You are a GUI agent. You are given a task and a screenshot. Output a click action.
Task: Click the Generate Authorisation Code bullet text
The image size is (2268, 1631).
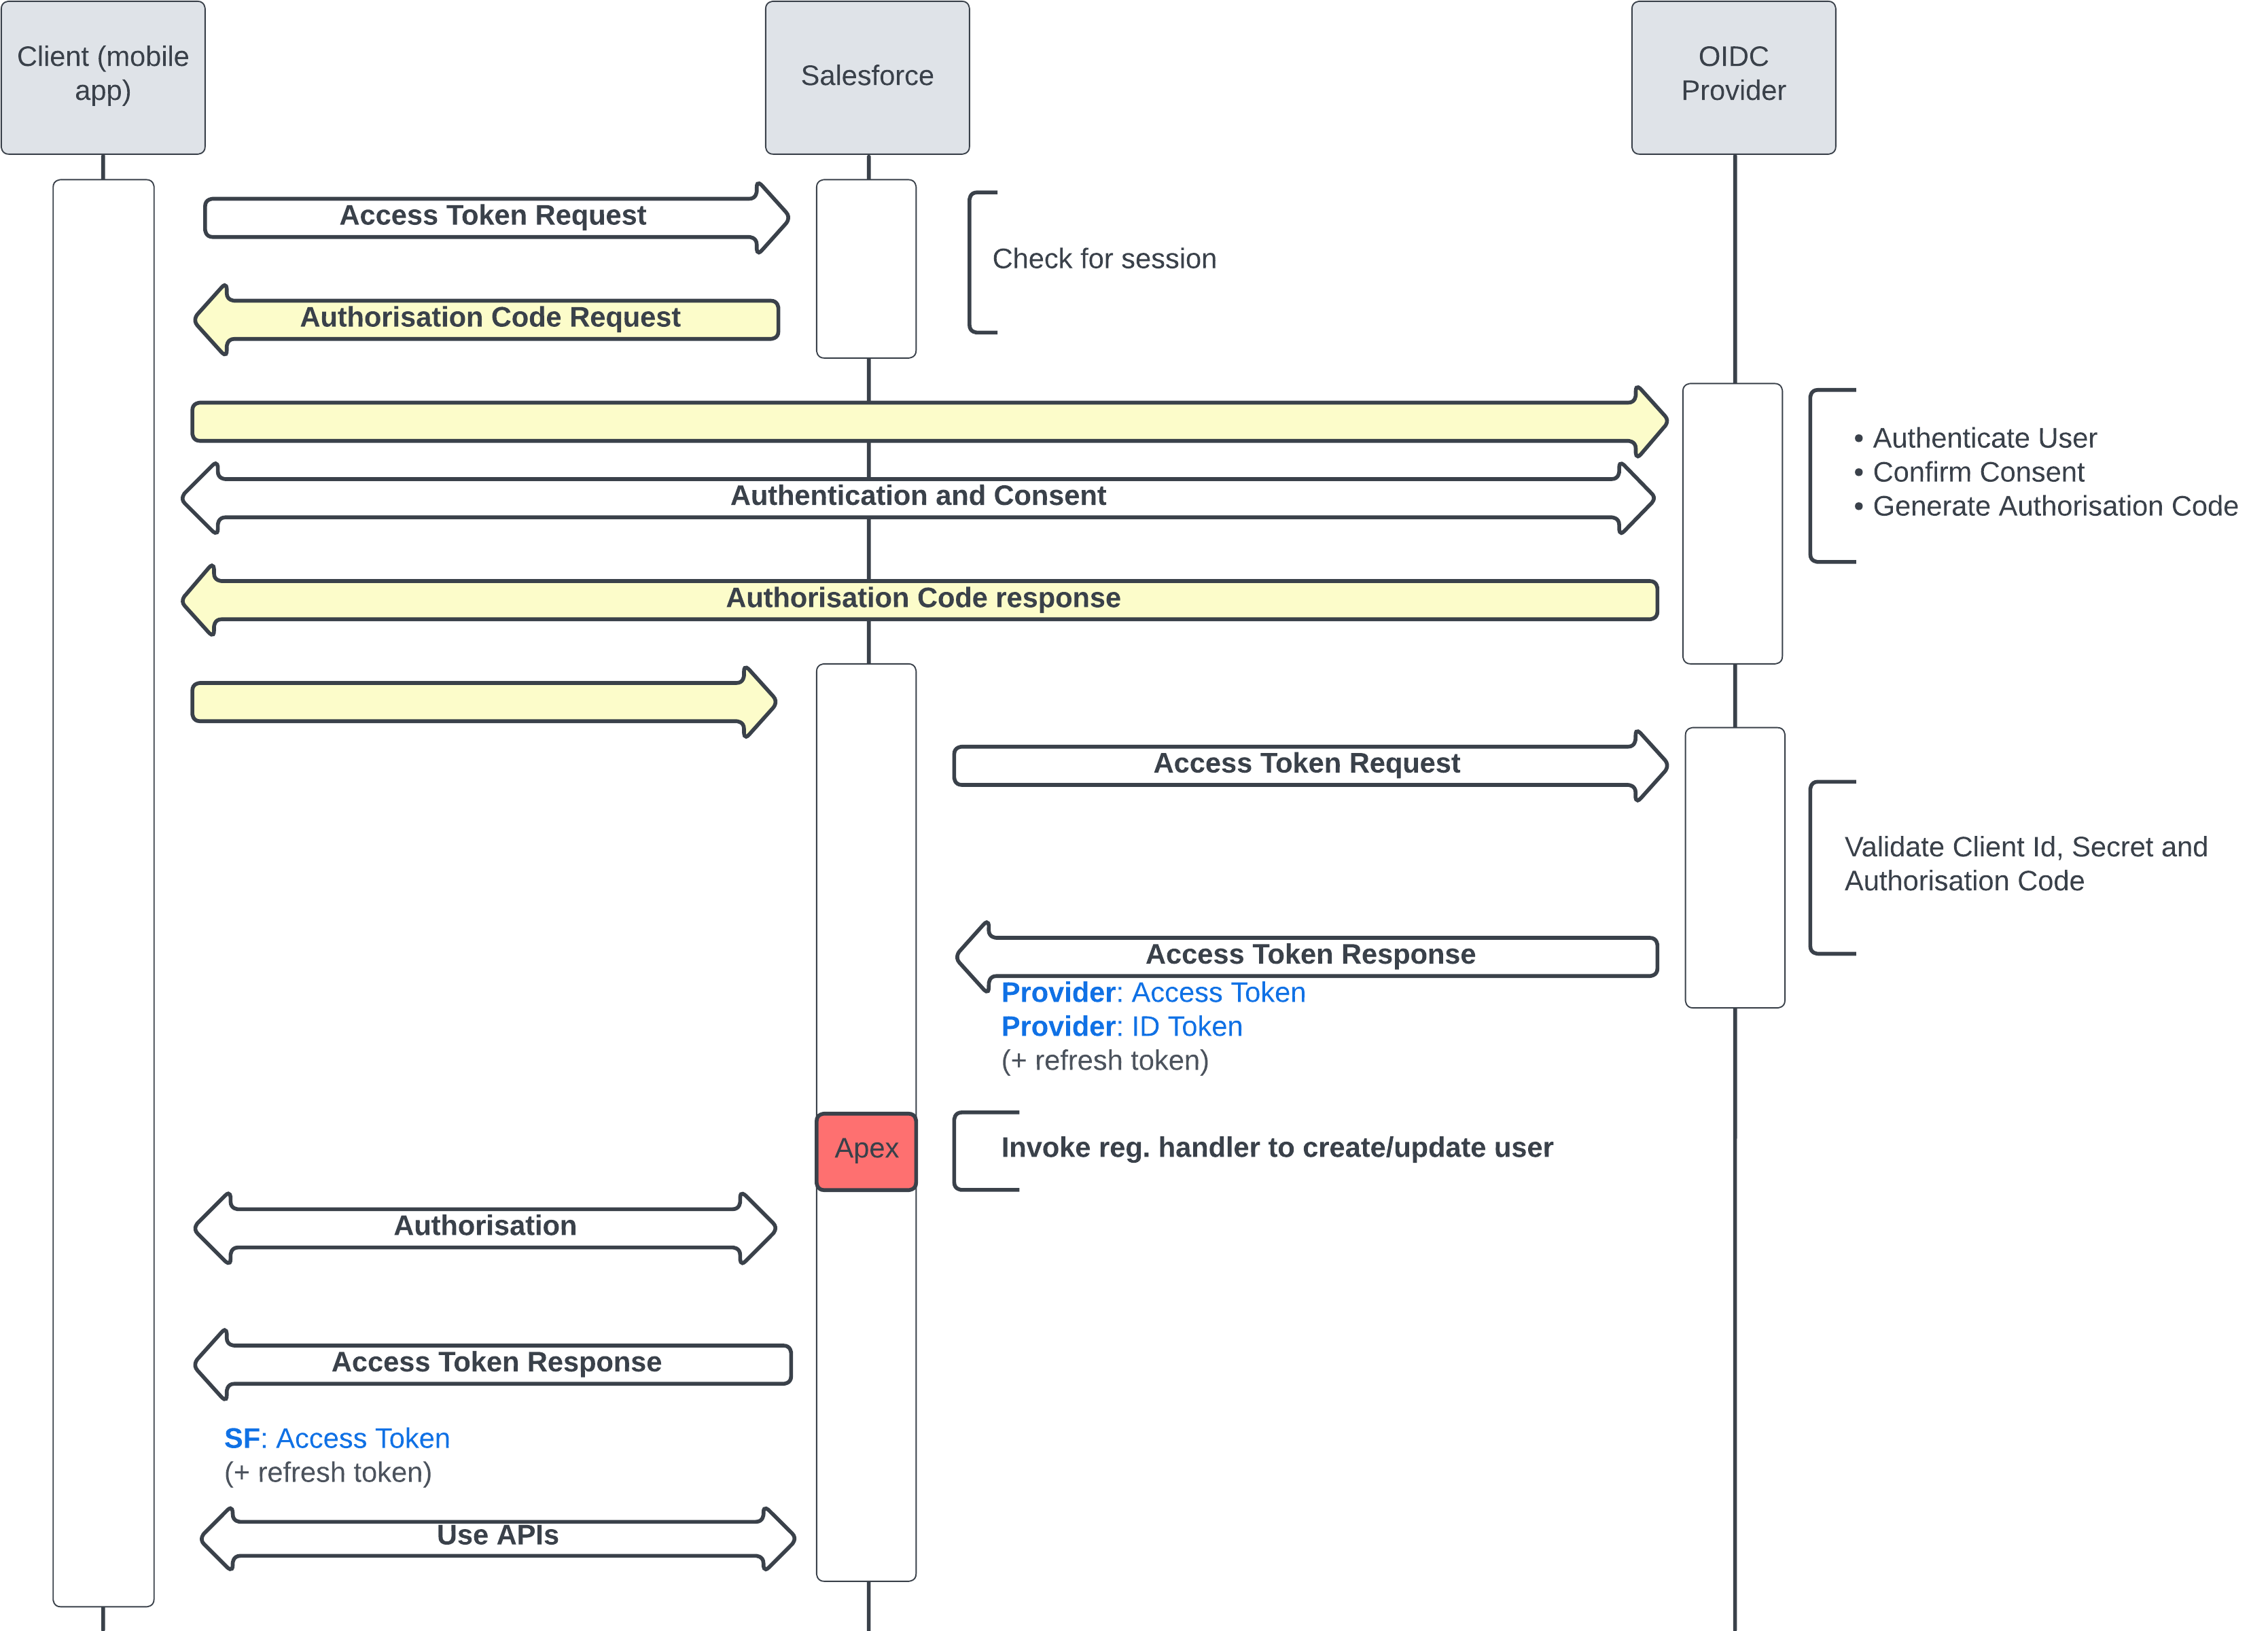2054,507
